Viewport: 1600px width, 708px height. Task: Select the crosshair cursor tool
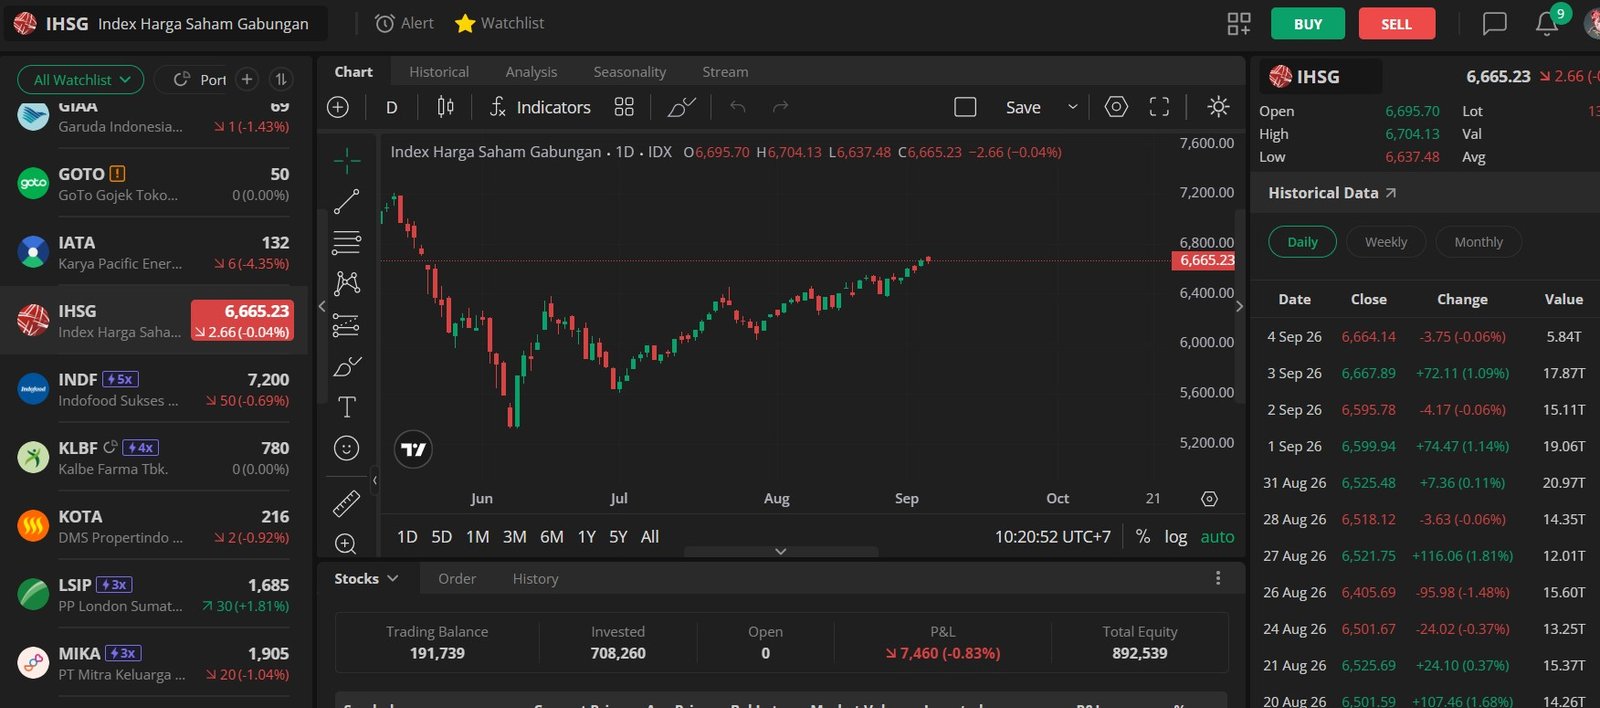[x=347, y=160]
